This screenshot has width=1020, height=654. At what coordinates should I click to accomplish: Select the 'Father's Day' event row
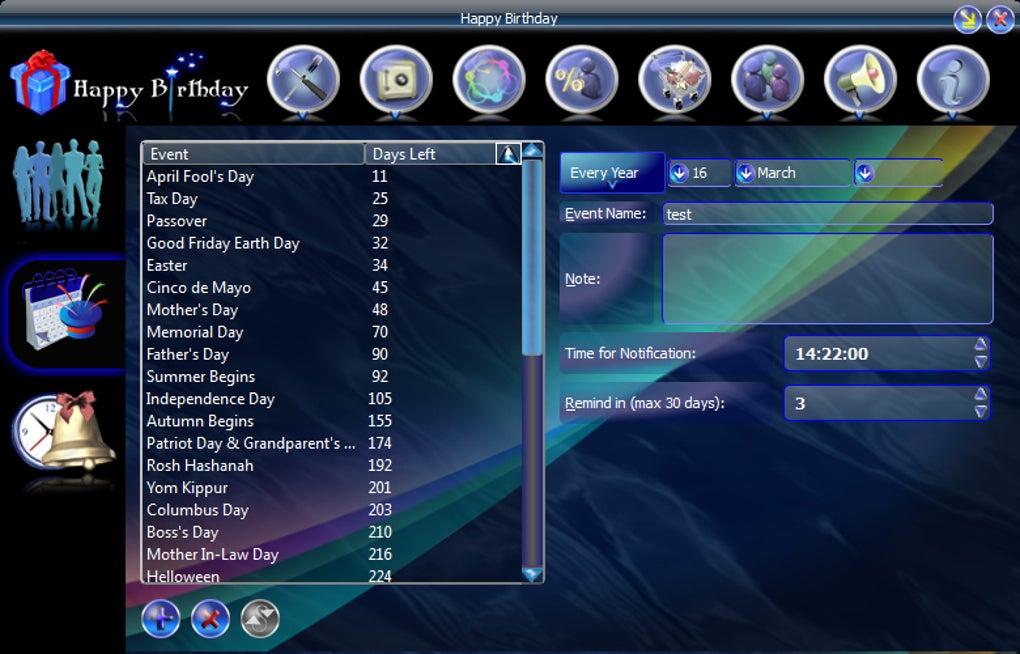coord(332,354)
